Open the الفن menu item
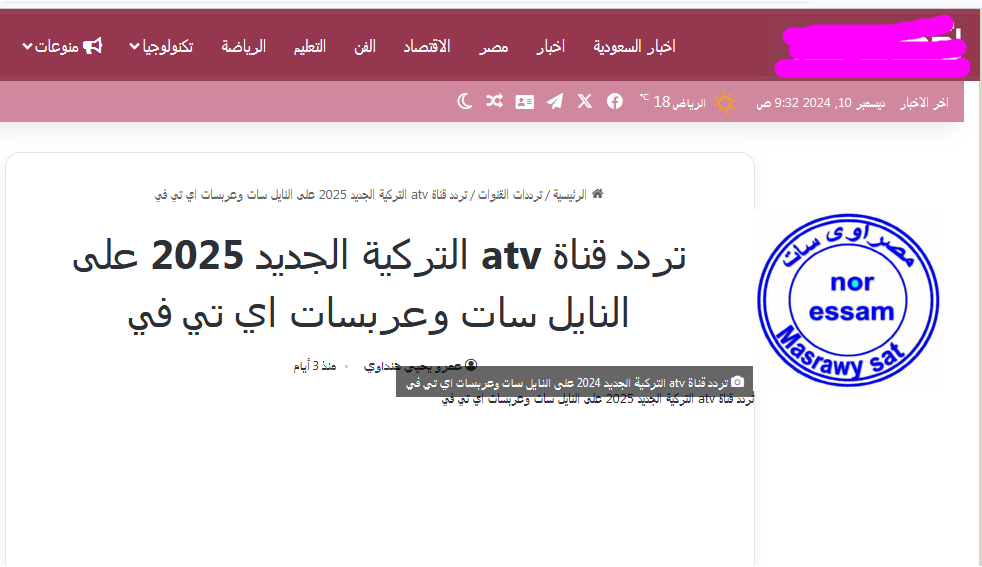Viewport: 982px width, 567px height. (365, 46)
